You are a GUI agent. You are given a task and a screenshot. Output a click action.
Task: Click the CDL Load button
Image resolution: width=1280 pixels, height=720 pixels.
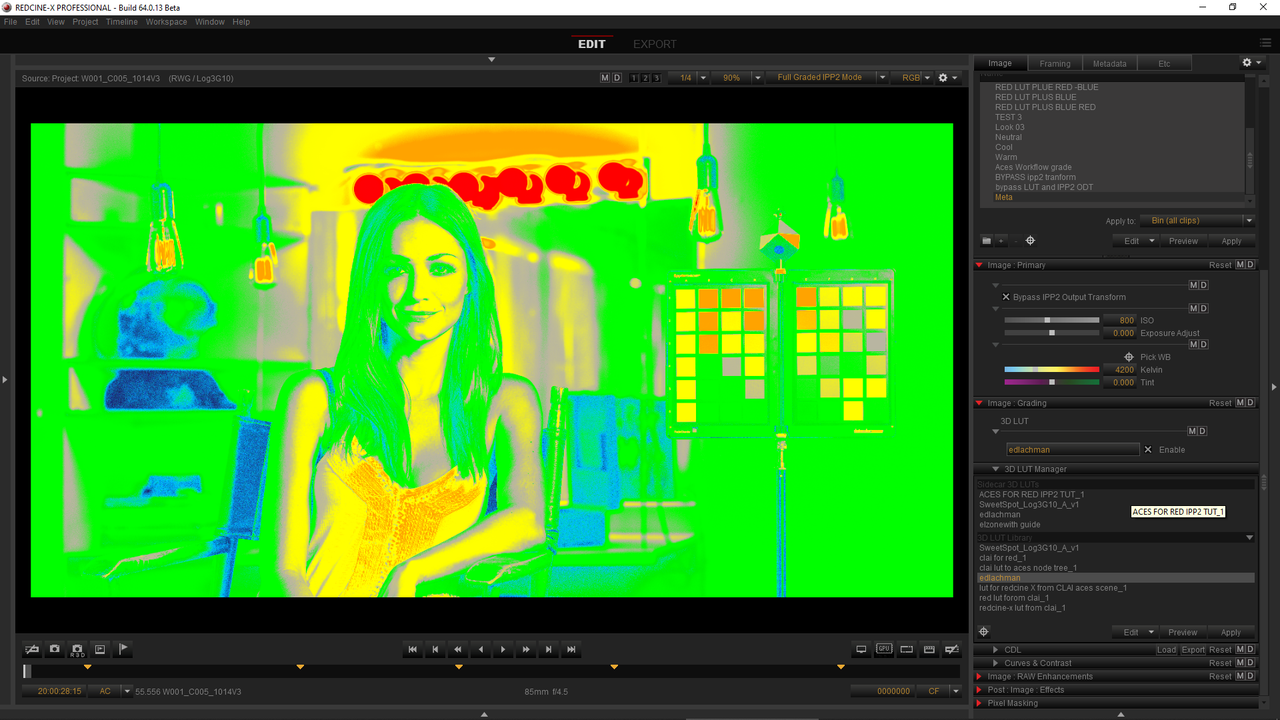click(1166, 650)
